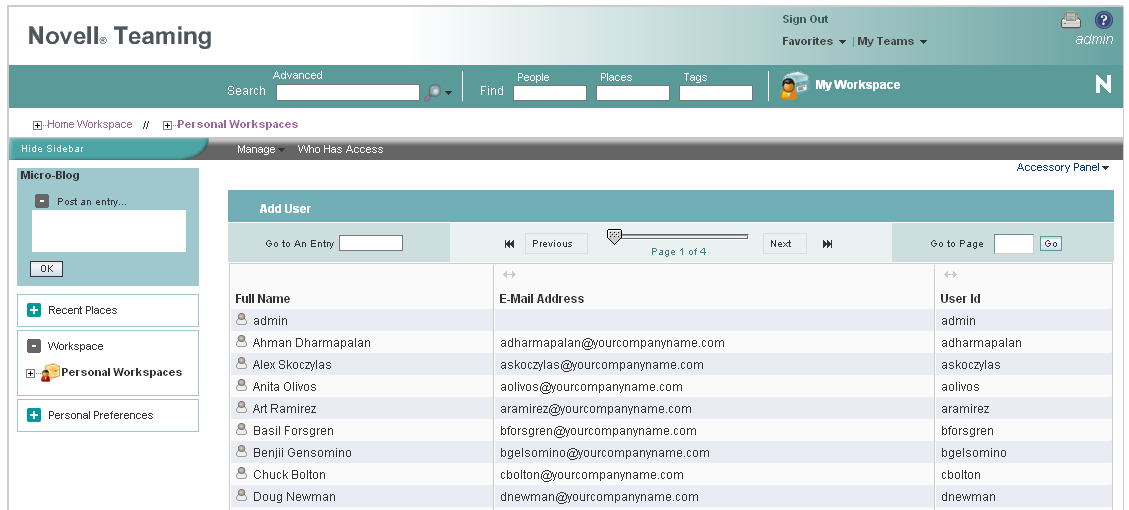The width and height of the screenshot is (1129, 510).
Task: Click the Go to An Entry field
Action: pyautogui.click(x=371, y=243)
